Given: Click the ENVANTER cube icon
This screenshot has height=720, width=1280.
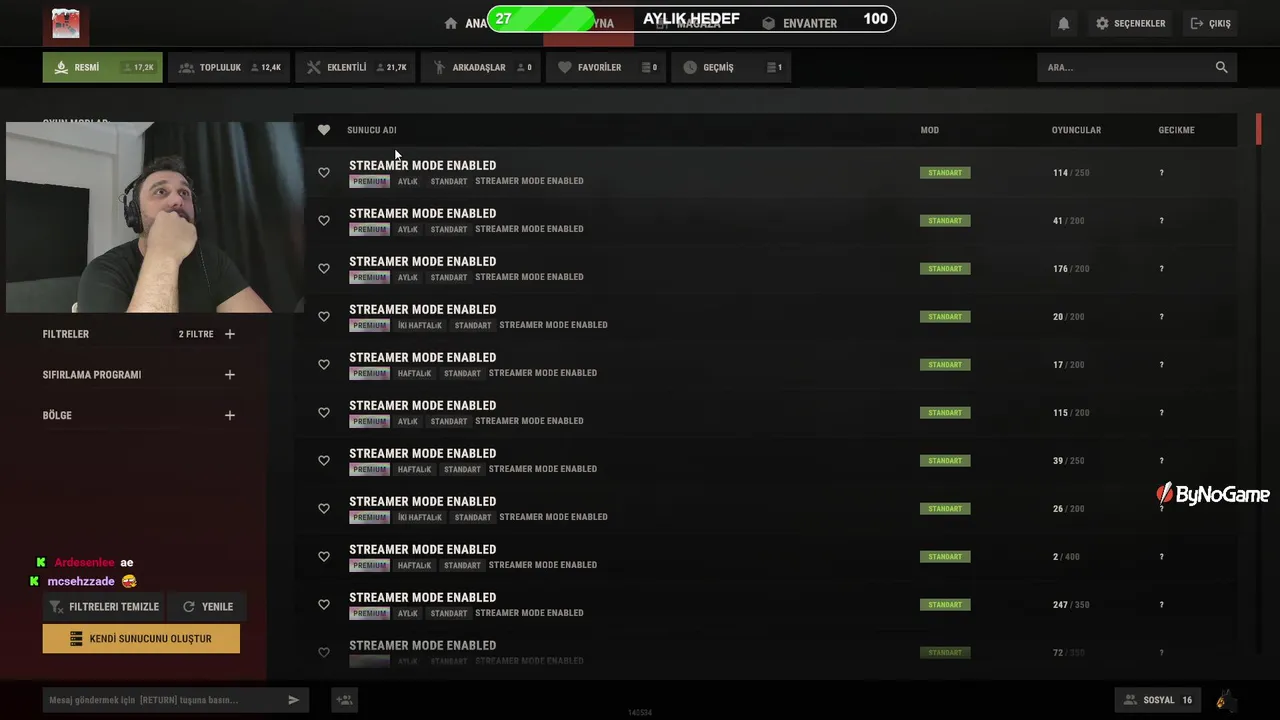Looking at the screenshot, I should pos(768,23).
